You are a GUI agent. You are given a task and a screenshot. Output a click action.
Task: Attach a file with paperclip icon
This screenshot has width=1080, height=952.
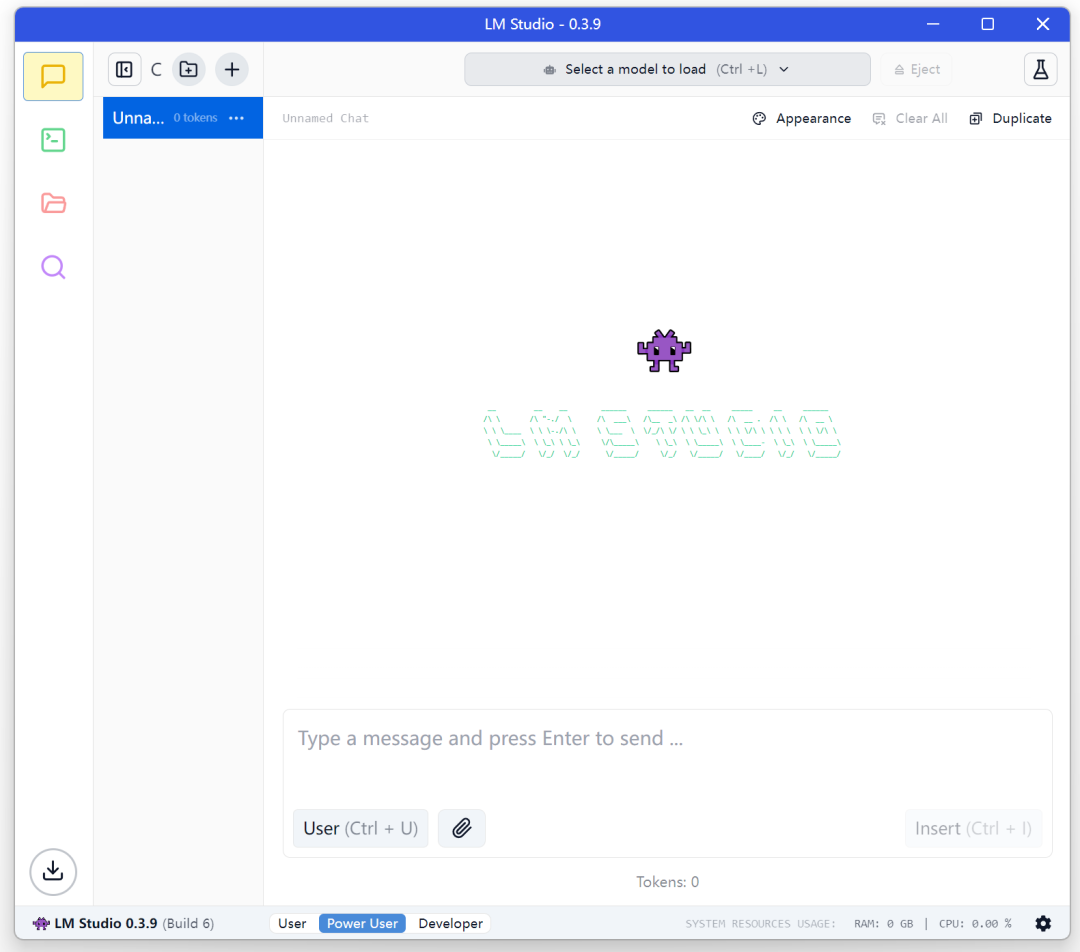461,828
